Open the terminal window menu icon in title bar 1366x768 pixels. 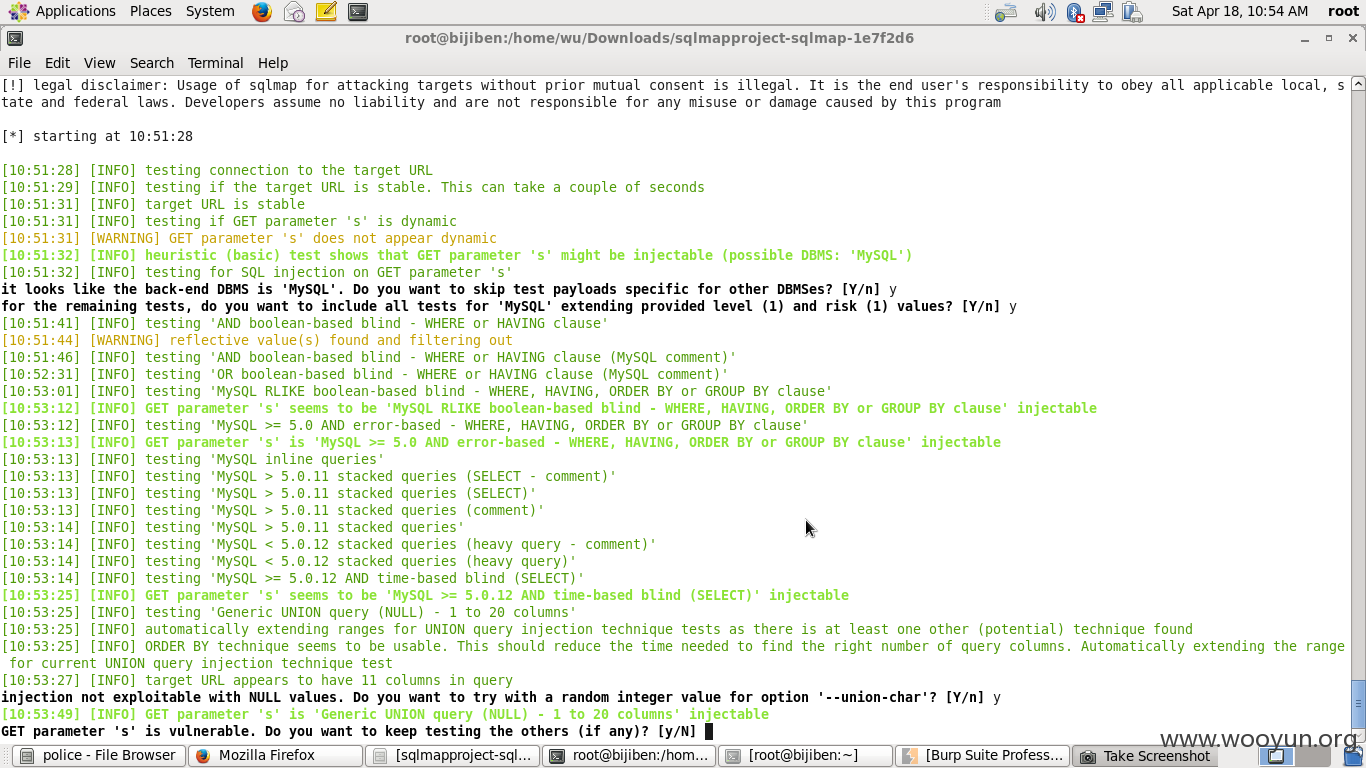point(14,38)
